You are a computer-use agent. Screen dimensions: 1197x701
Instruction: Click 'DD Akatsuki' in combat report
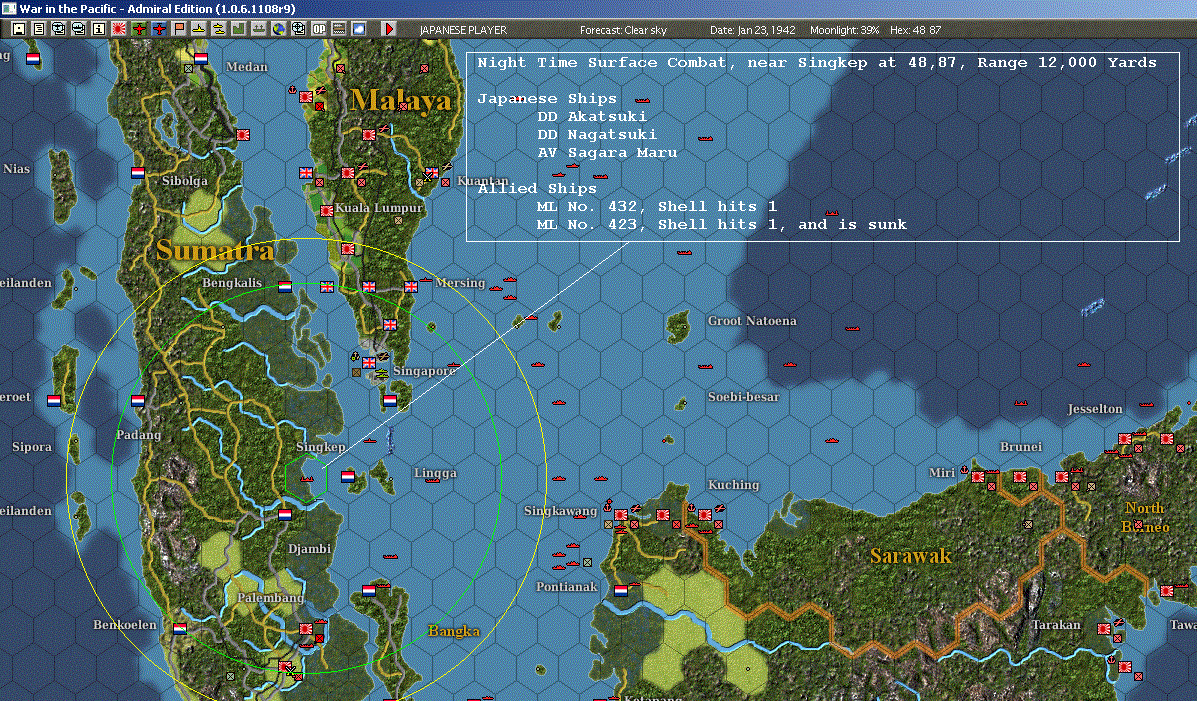coord(592,116)
